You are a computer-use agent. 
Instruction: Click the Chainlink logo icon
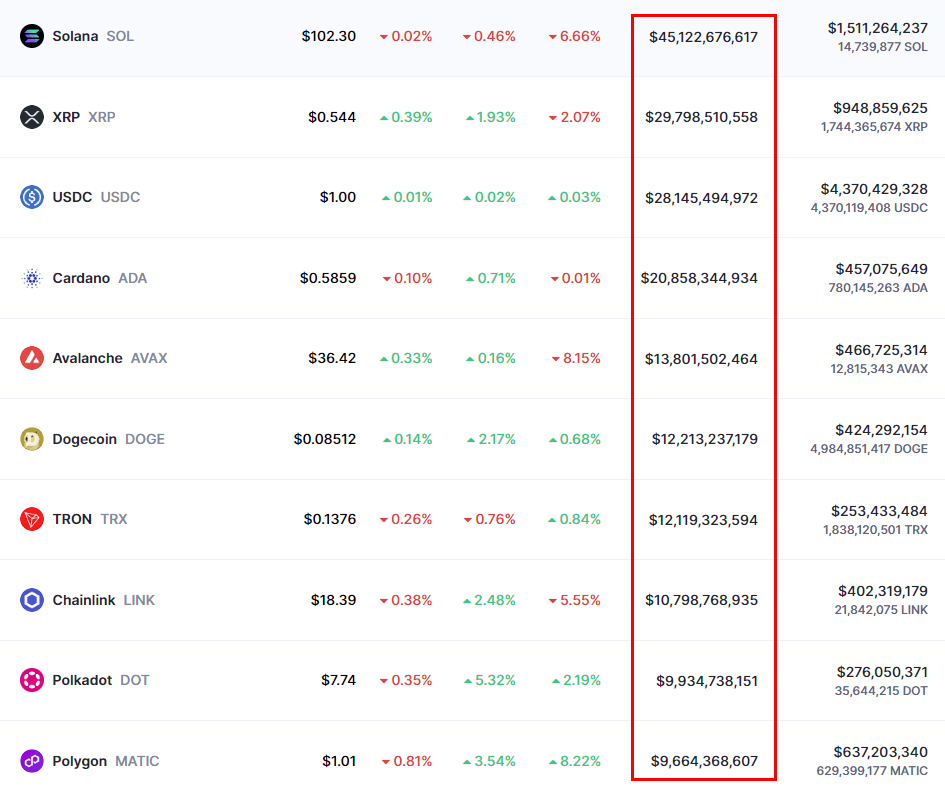[33, 600]
